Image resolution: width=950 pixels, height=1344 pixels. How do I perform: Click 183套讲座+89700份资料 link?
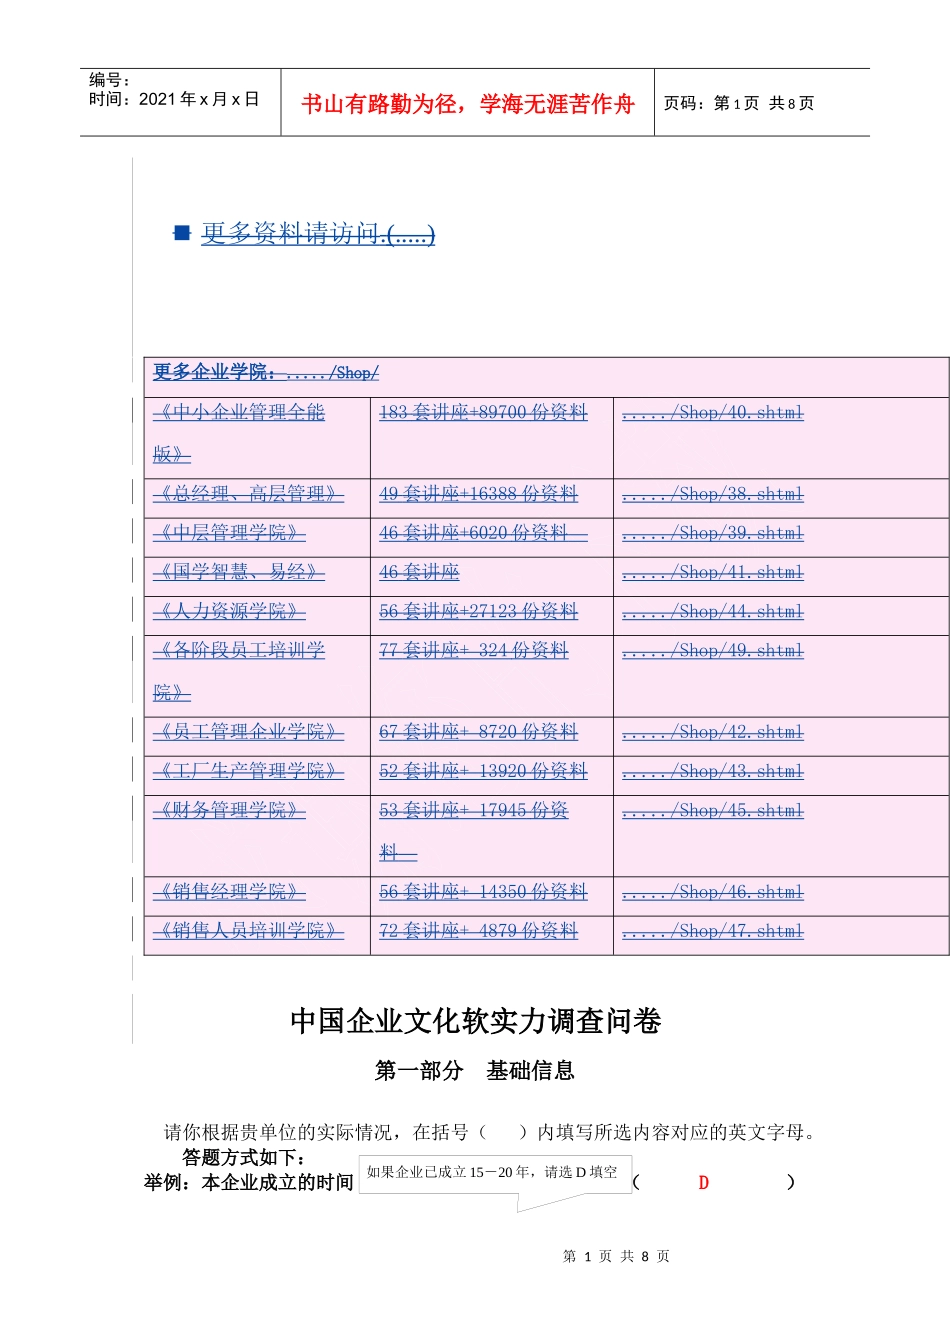click(483, 412)
